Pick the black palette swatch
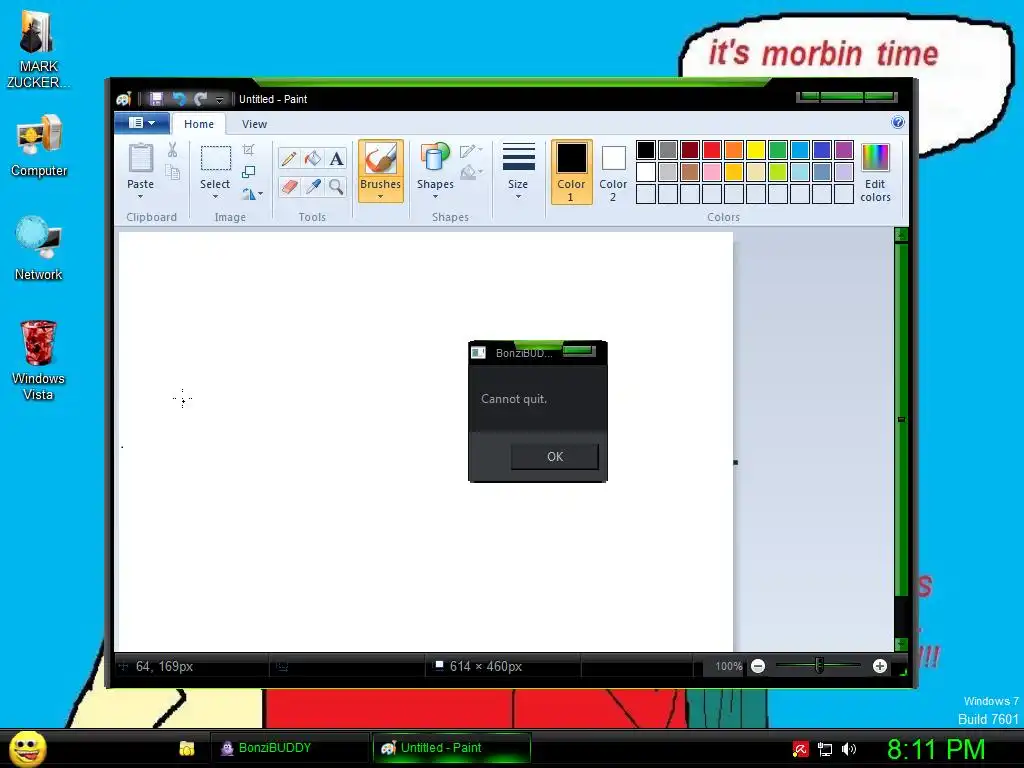Viewport: 1024px width, 768px height. [x=646, y=150]
